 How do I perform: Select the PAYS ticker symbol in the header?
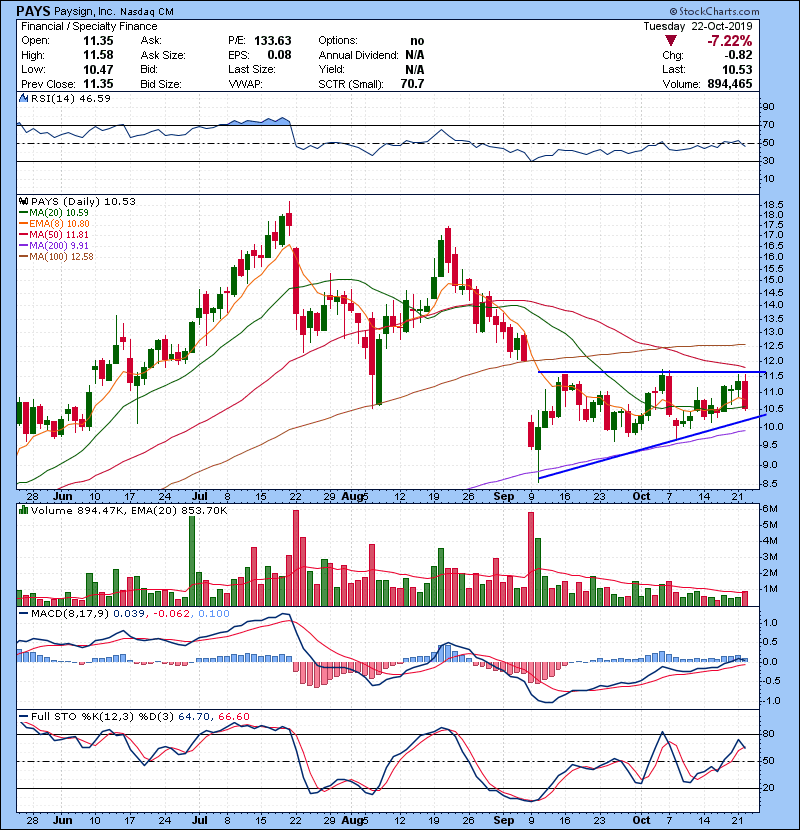pyautogui.click(x=33, y=11)
